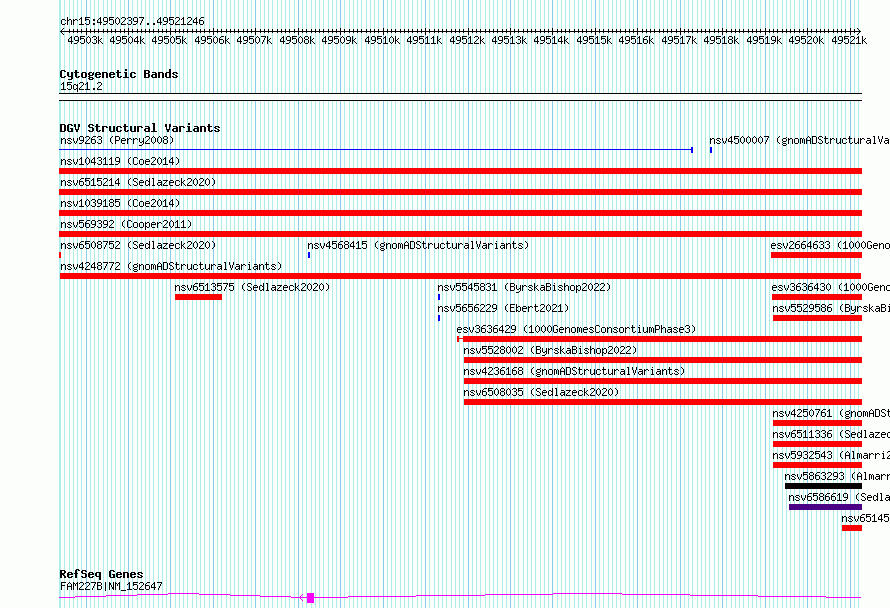The image size is (890, 608).
Task: Click nsv6508752 (Sedlazeck2020) label
Action: pos(138,245)
